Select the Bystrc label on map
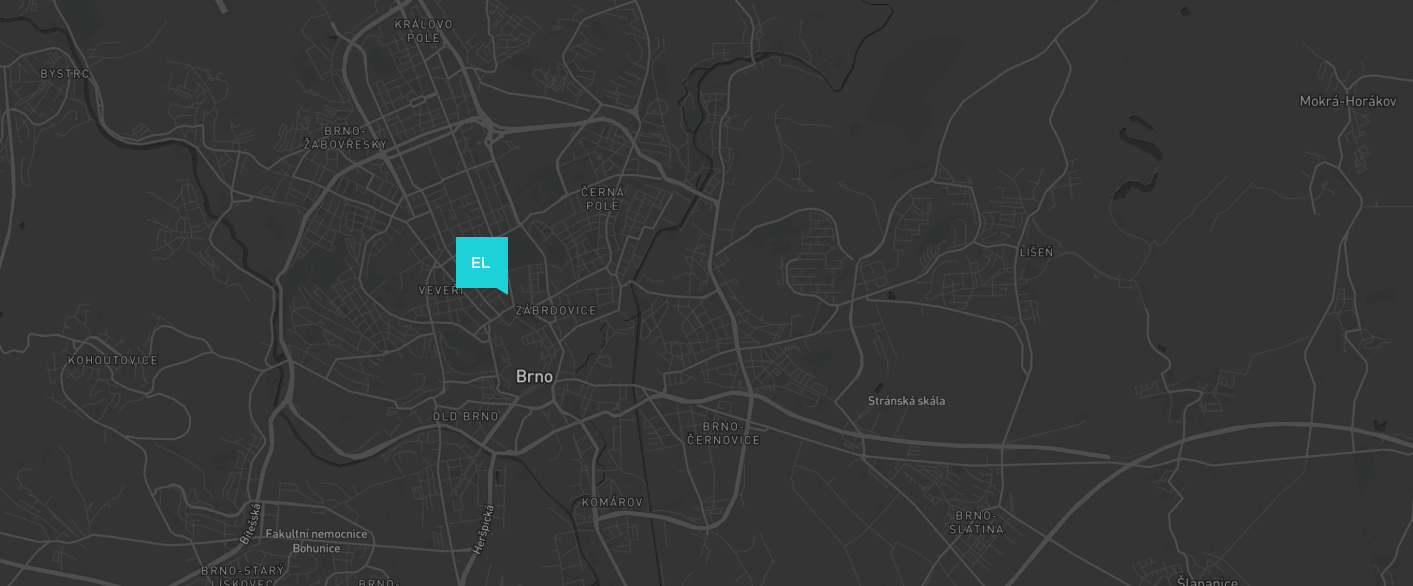1413x586 pixels. 65,74
